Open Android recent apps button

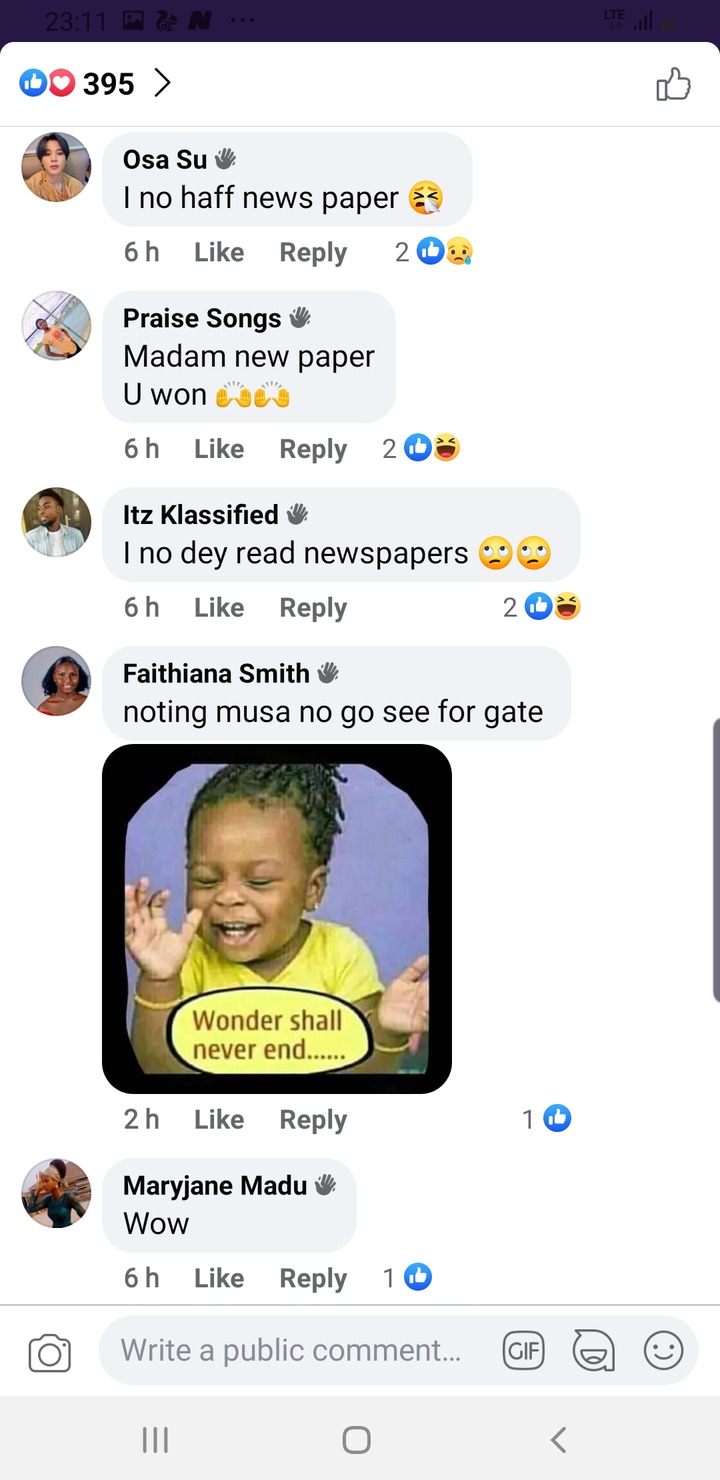click(155, 1440)
